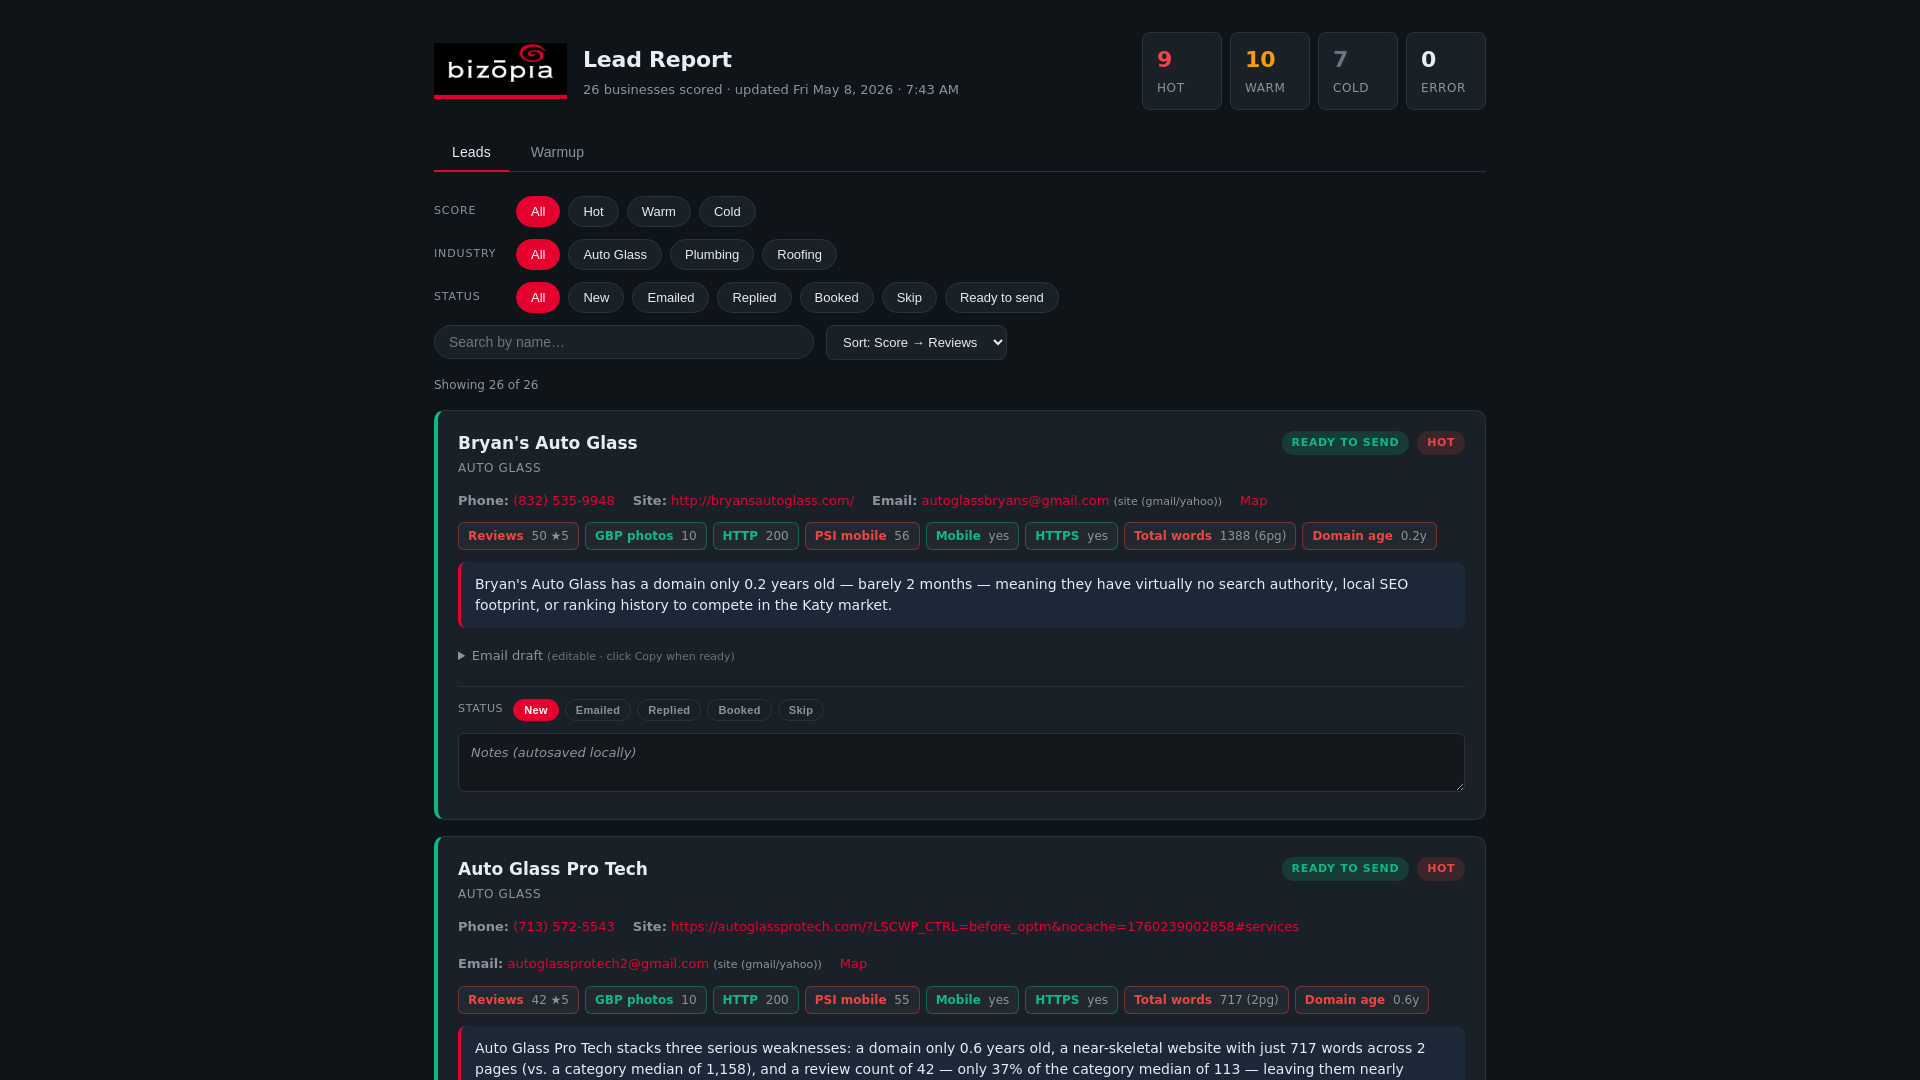This screenshot has width=1920, height=1080.
Task: Open Map link for Auto Glass Pro Tech
Action: (853, 964)
